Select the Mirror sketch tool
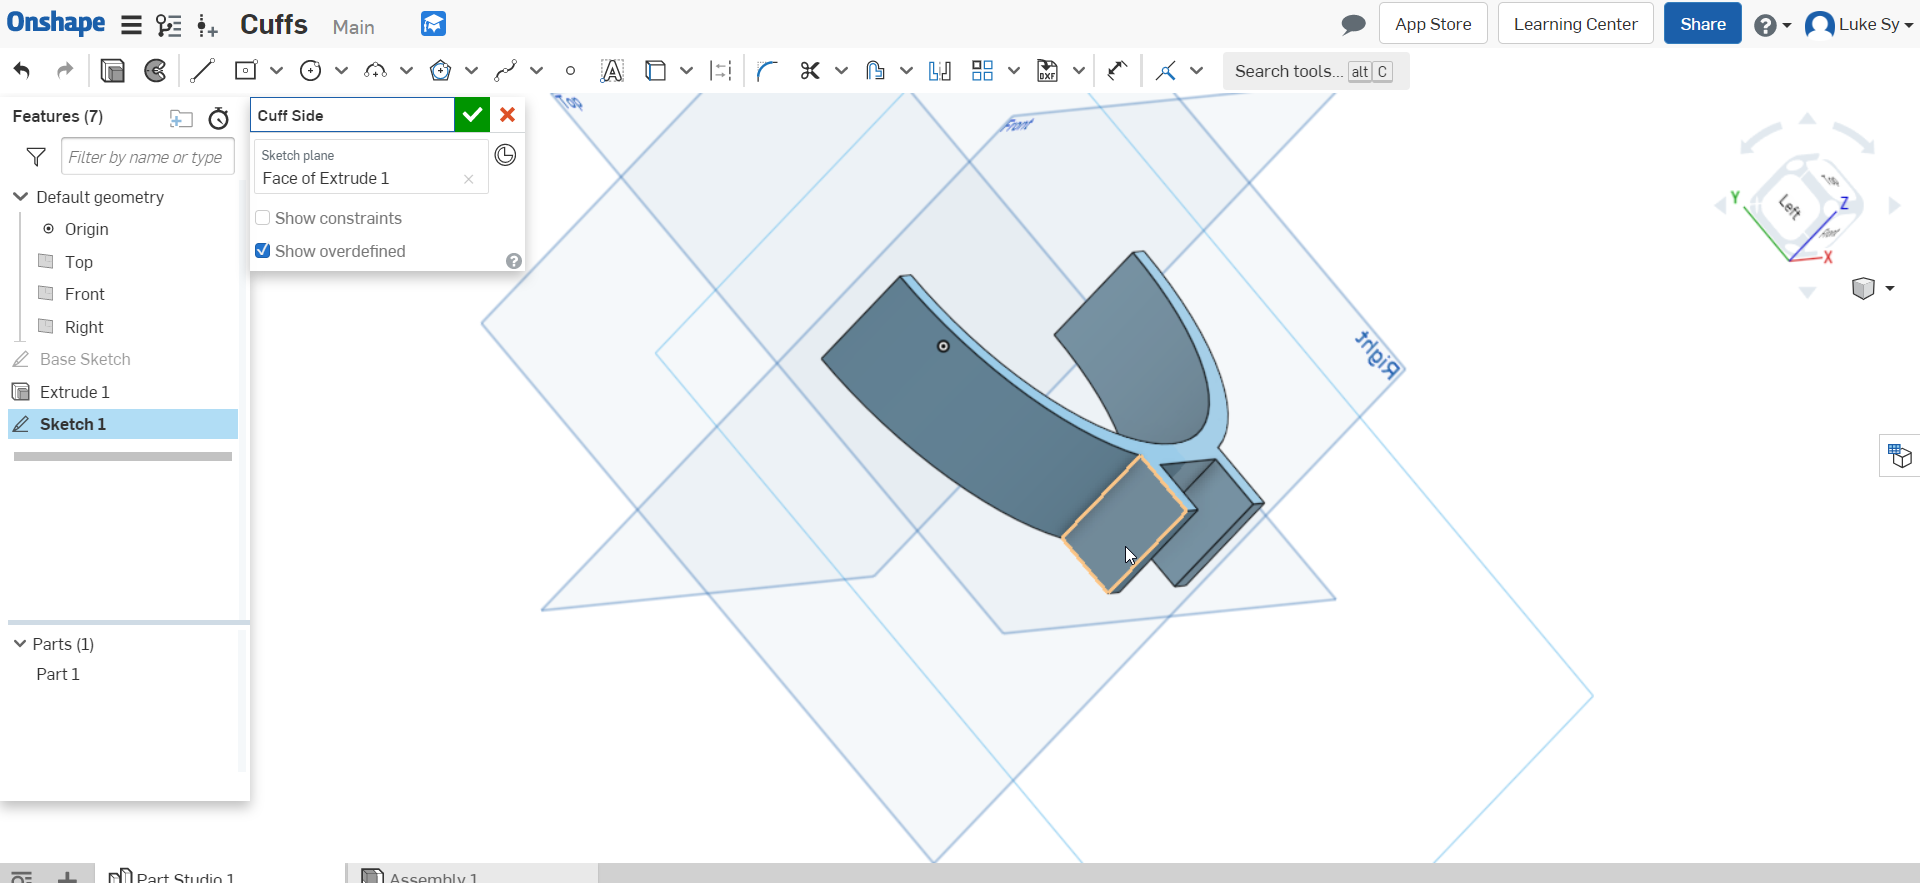 coord(940,70)
